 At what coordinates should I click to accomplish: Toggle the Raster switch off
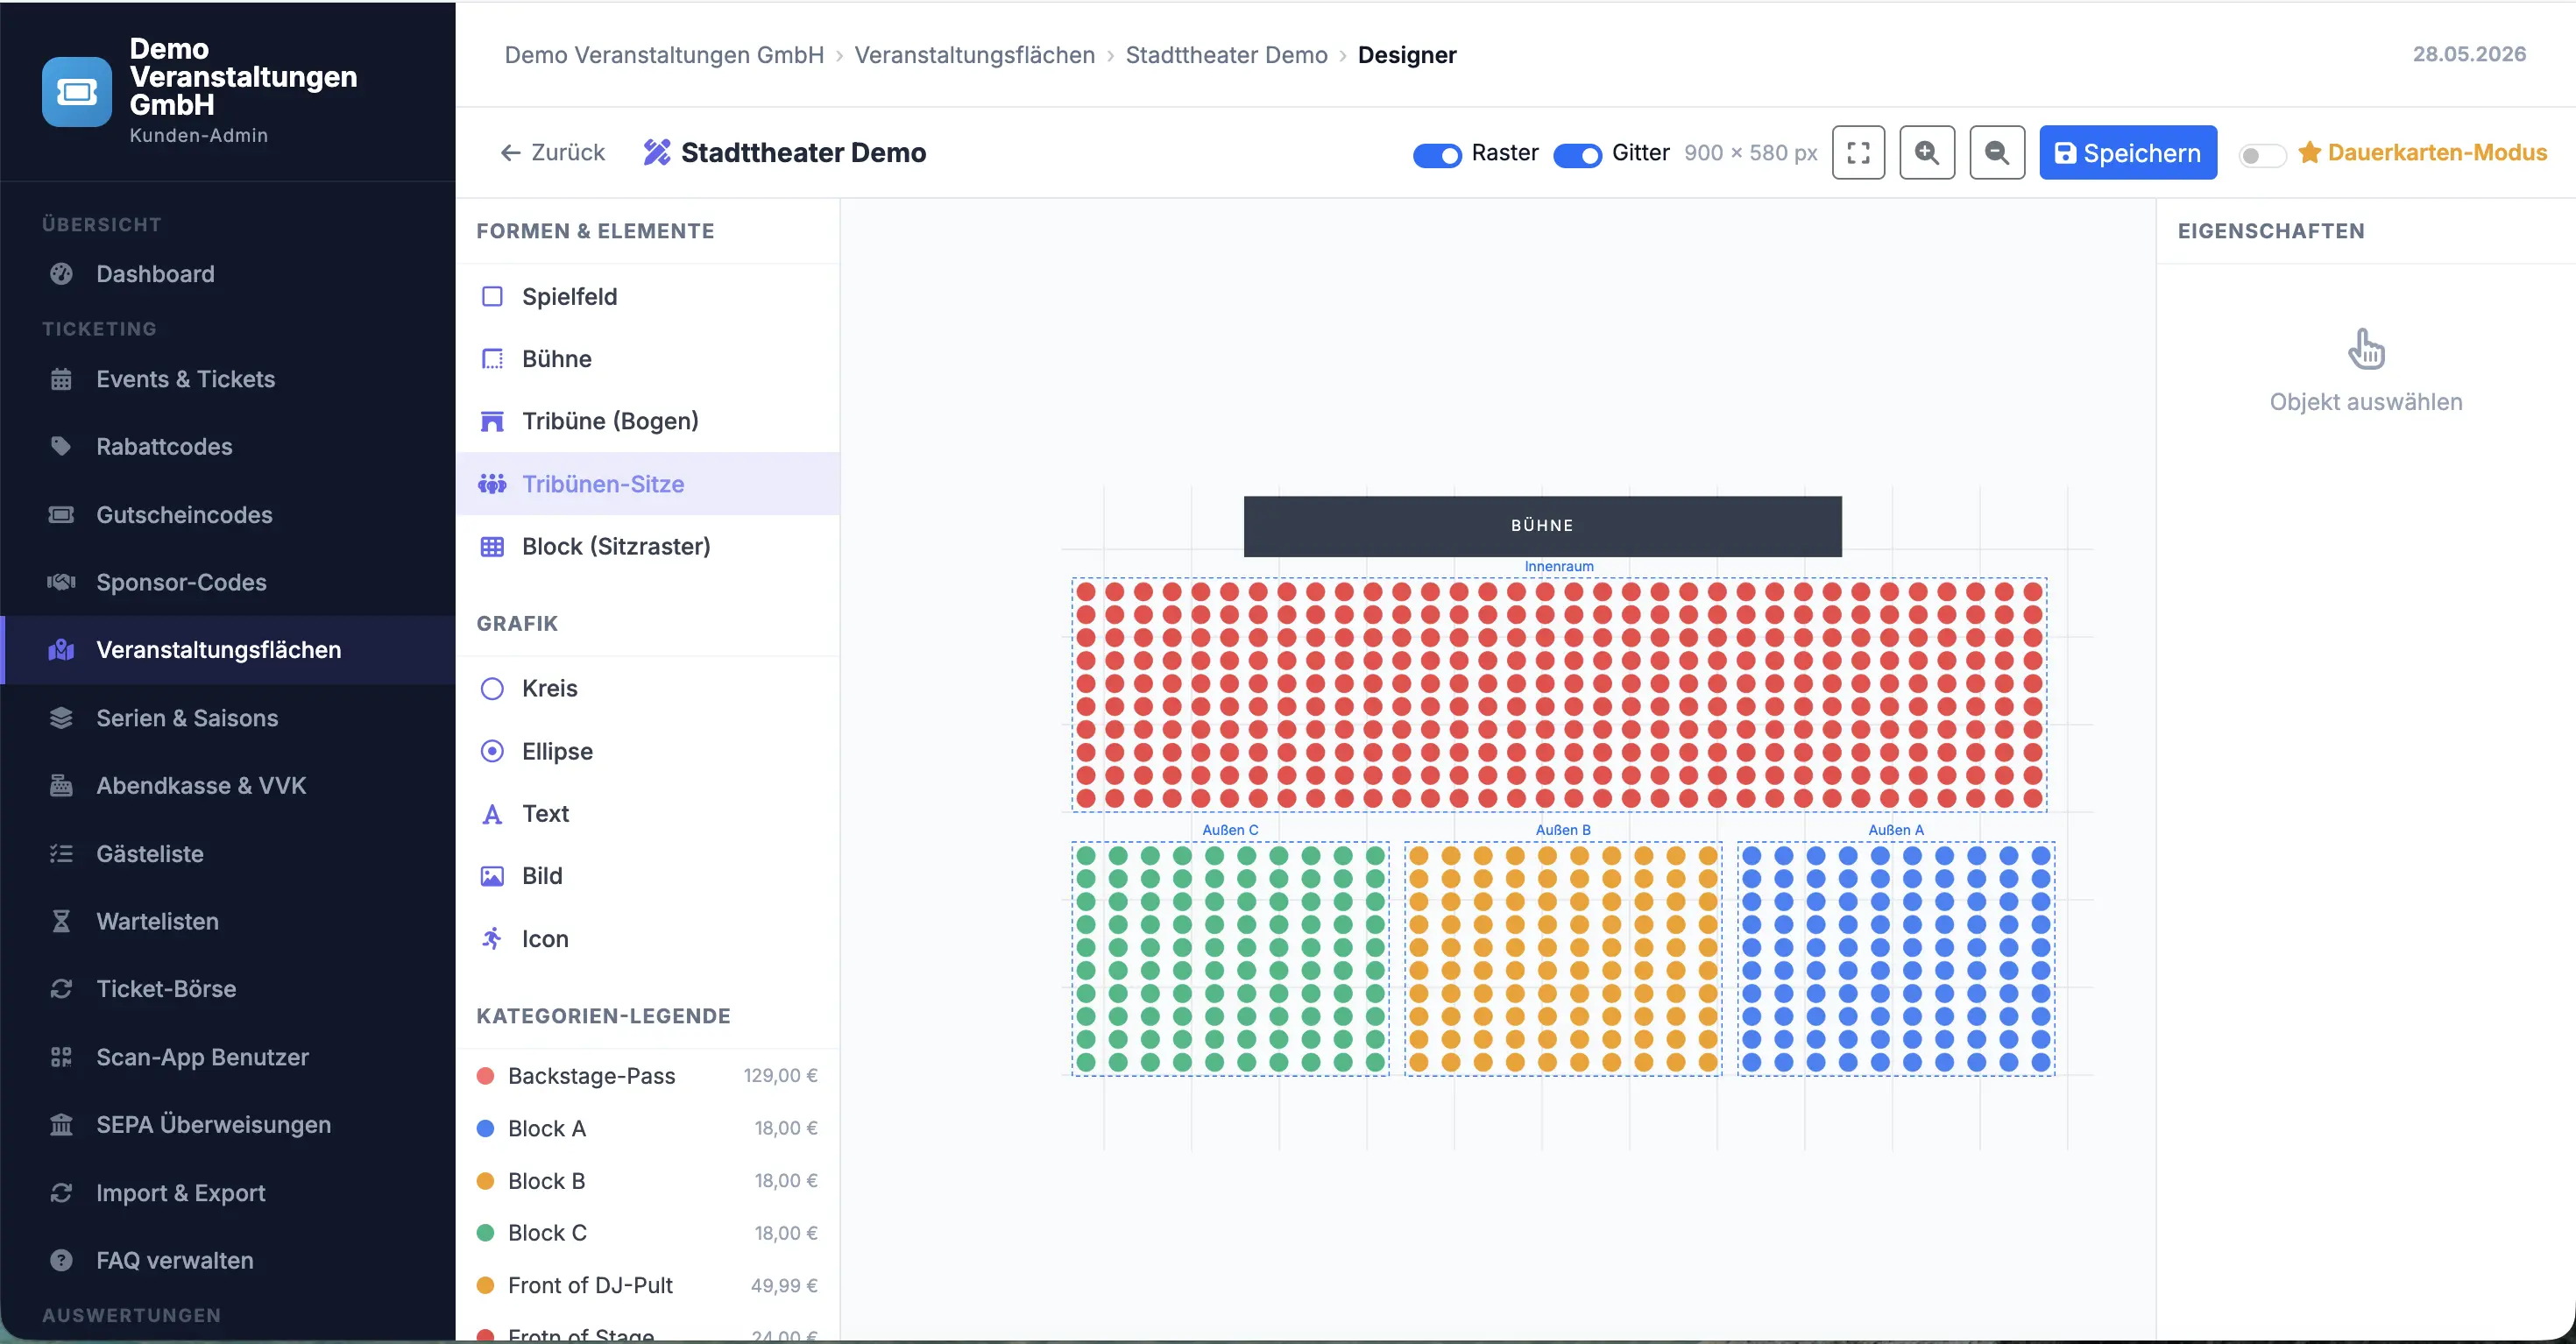click(1437, 154)
